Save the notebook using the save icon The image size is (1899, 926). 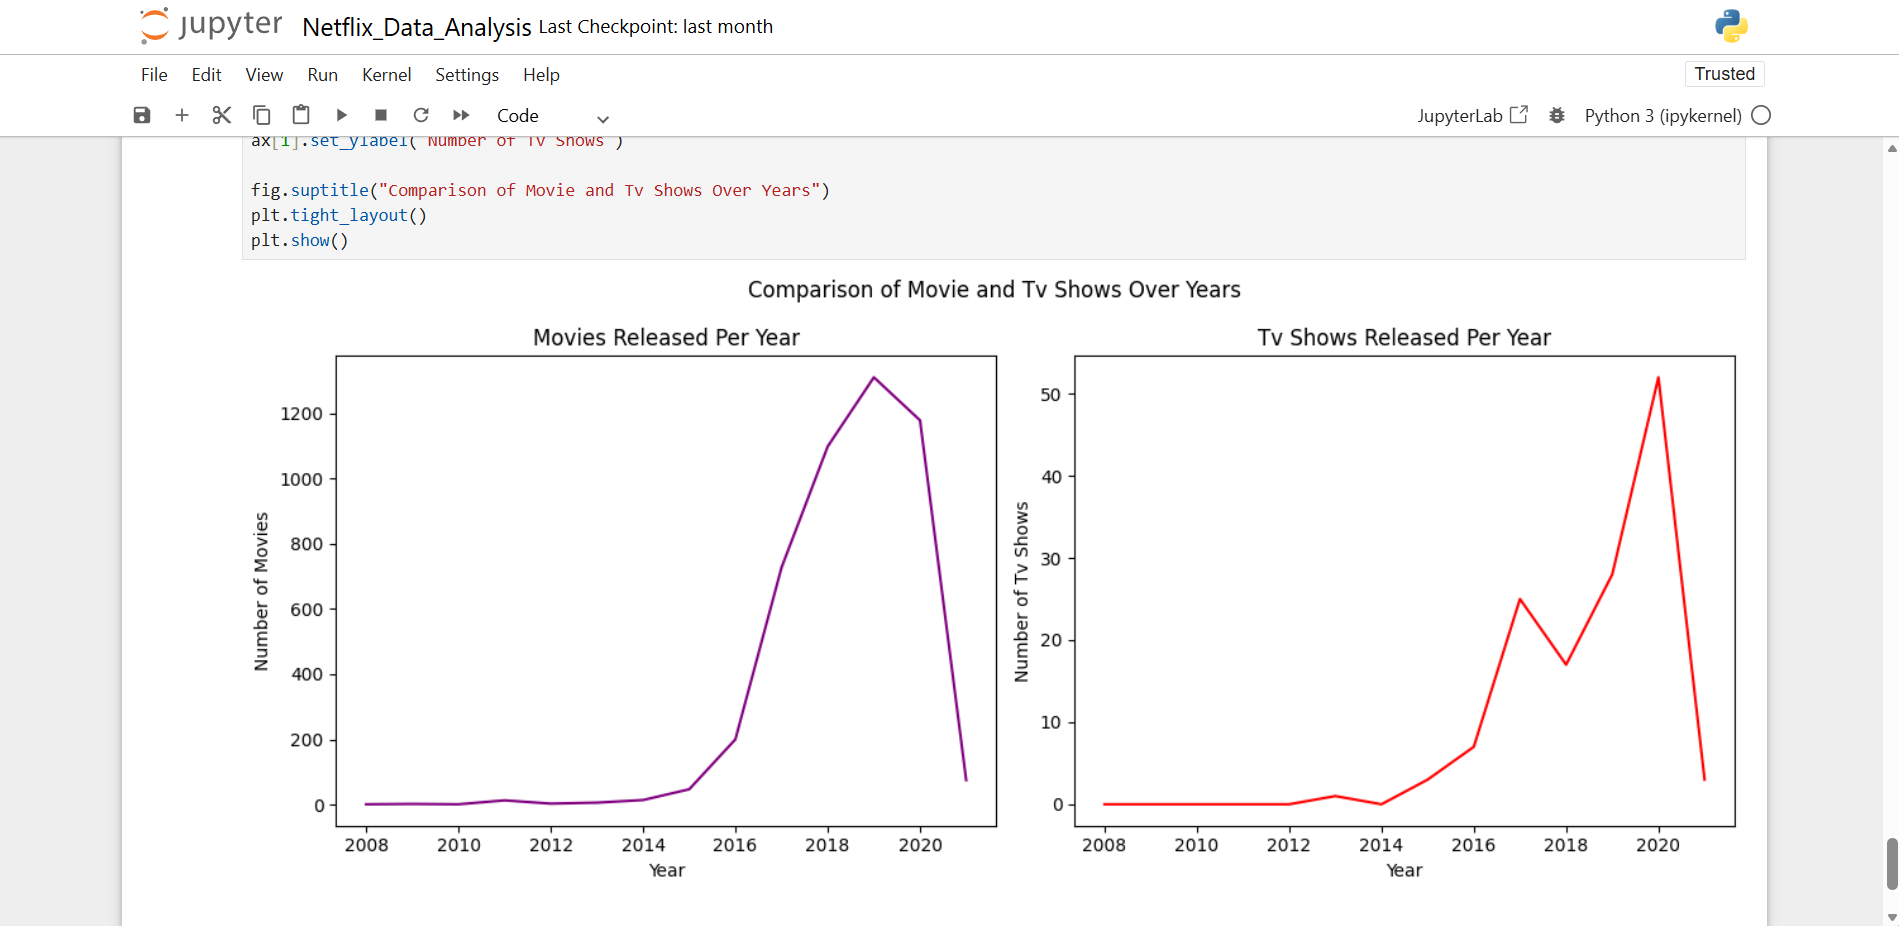point(142,115)
